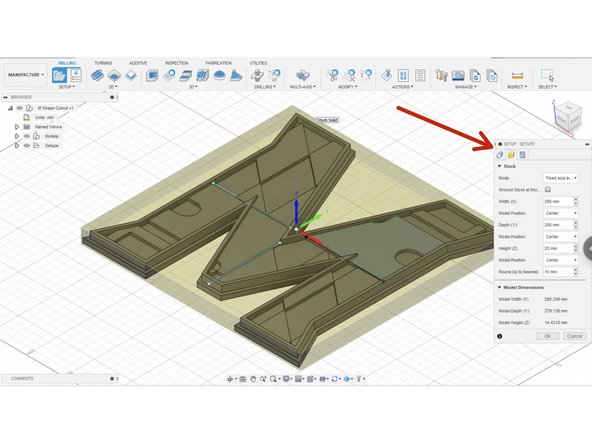Open the Post Process tab in Setup dialog
Viewport: 592px width, 444px height.
(523, 155)
